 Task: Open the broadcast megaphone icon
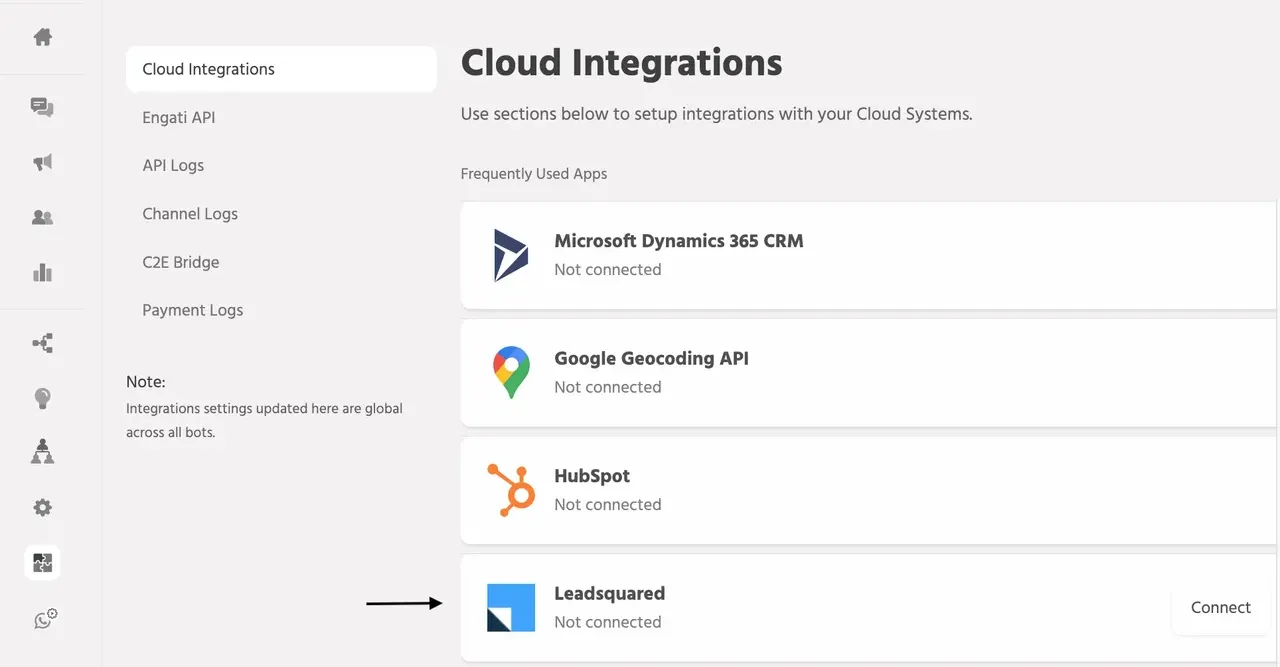pyautogui.click(x=42, y=162)
